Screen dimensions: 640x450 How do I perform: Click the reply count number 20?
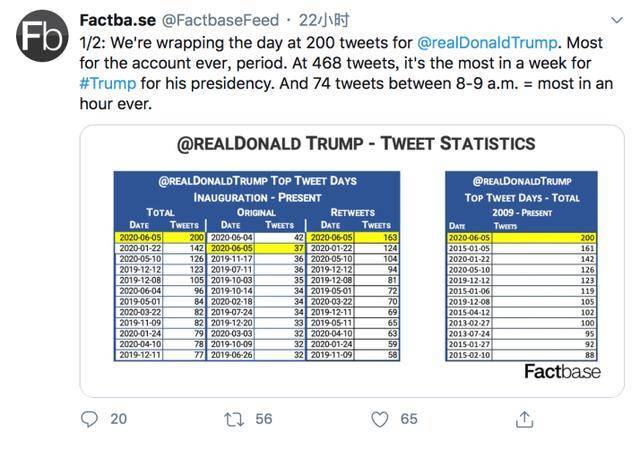[118, 419]
